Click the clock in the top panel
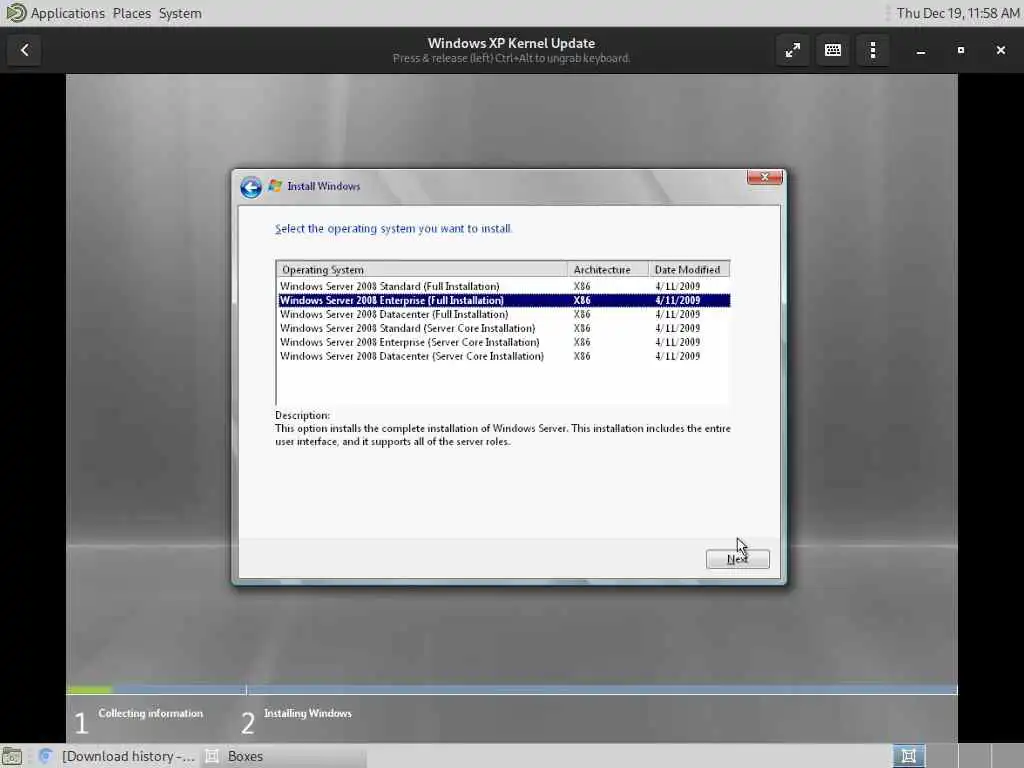1024x768 pixels. tap(957, 13)
